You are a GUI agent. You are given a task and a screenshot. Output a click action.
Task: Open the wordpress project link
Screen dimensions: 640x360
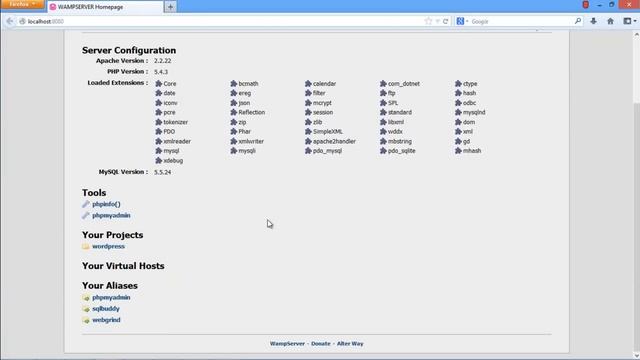tap(108, 247)
